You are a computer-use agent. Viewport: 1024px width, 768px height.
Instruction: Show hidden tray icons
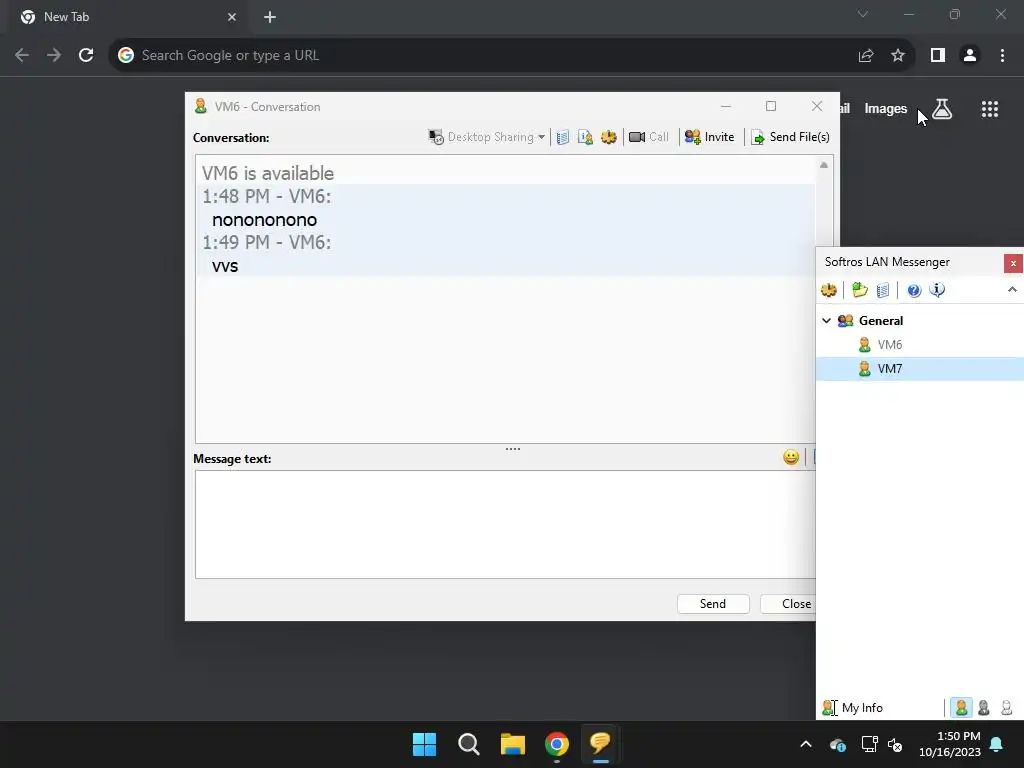(x=806, y=744)
